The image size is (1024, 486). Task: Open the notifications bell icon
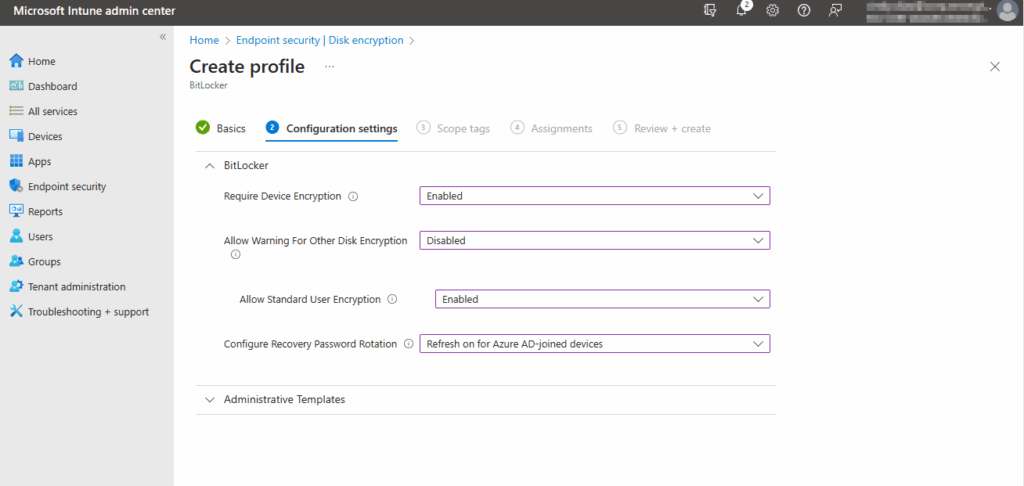point(742,10)
